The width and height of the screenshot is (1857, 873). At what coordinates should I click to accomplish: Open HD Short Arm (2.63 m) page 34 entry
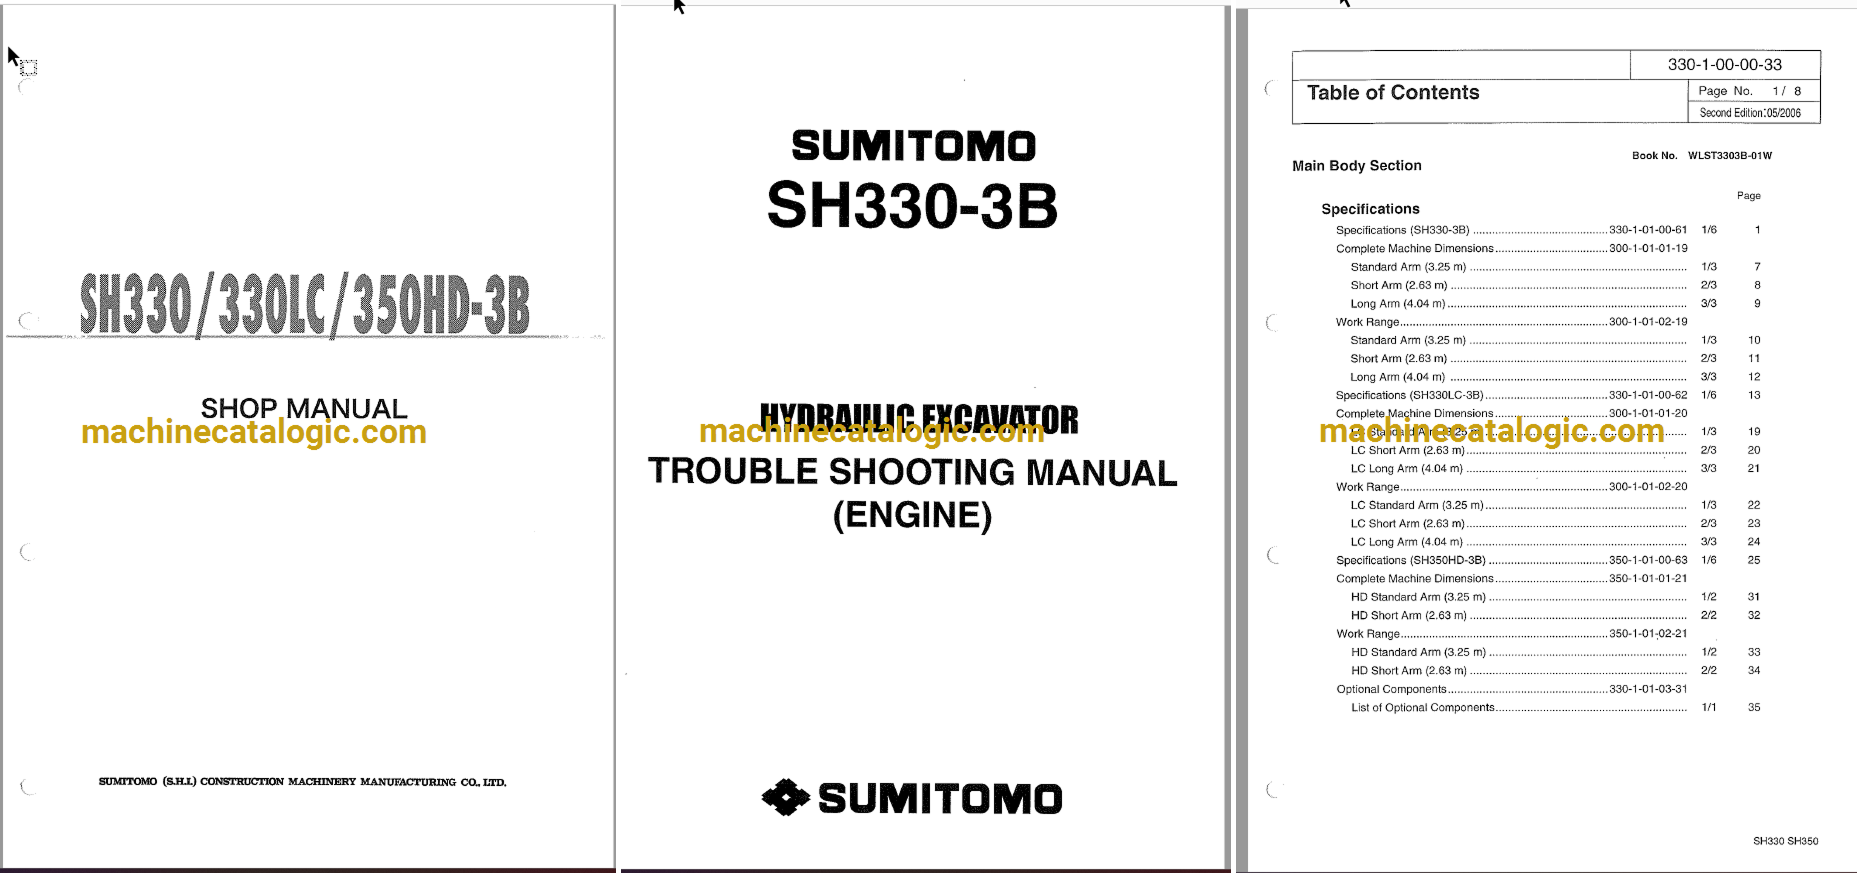(x=1555, y=670)
